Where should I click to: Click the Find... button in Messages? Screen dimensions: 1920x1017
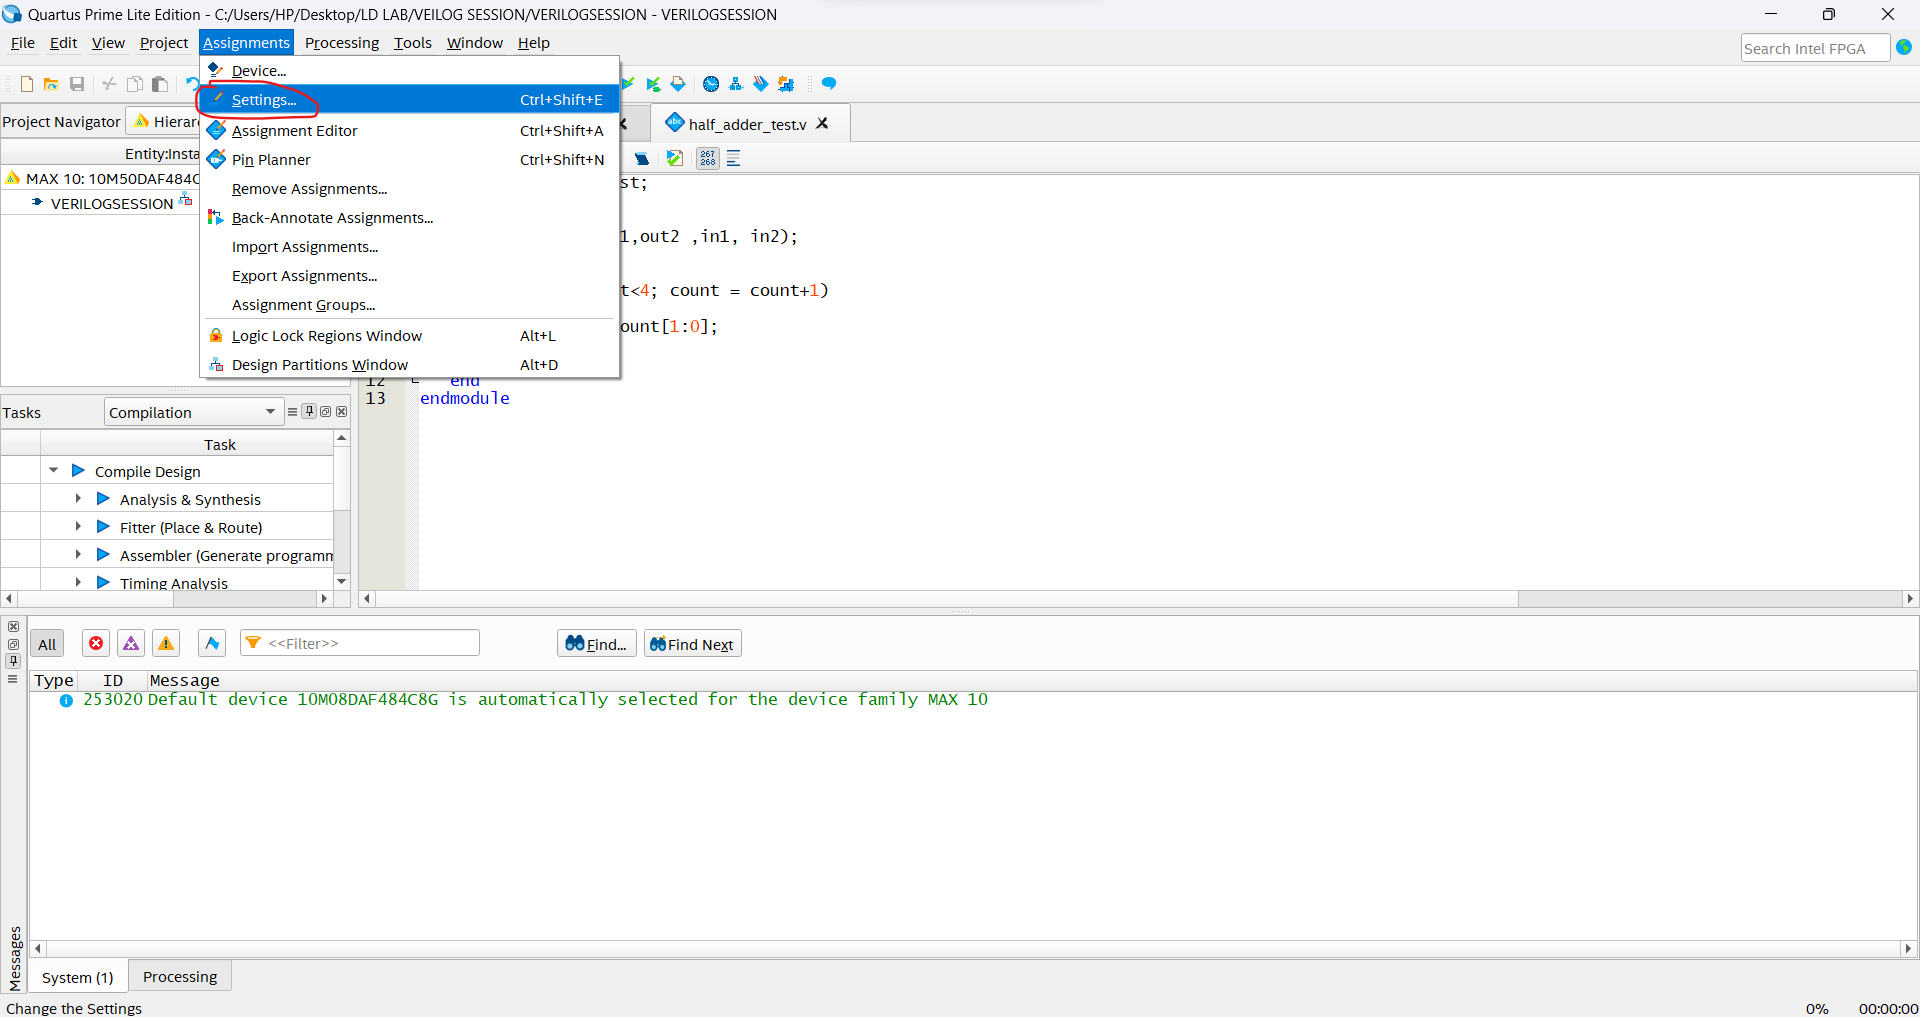(596, 643)
